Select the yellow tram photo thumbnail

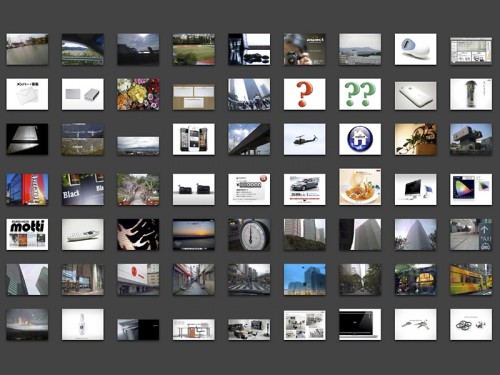(x=471, y=280)
